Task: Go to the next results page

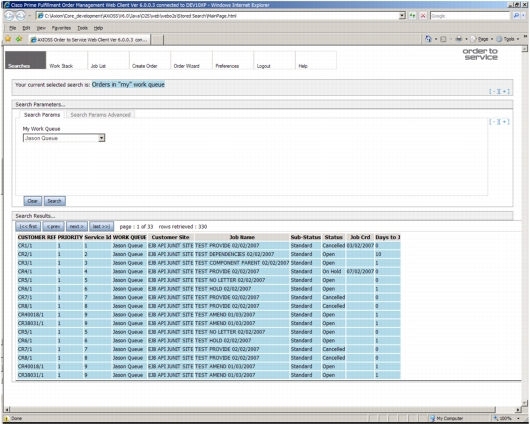Action: (x=77, y=227)
